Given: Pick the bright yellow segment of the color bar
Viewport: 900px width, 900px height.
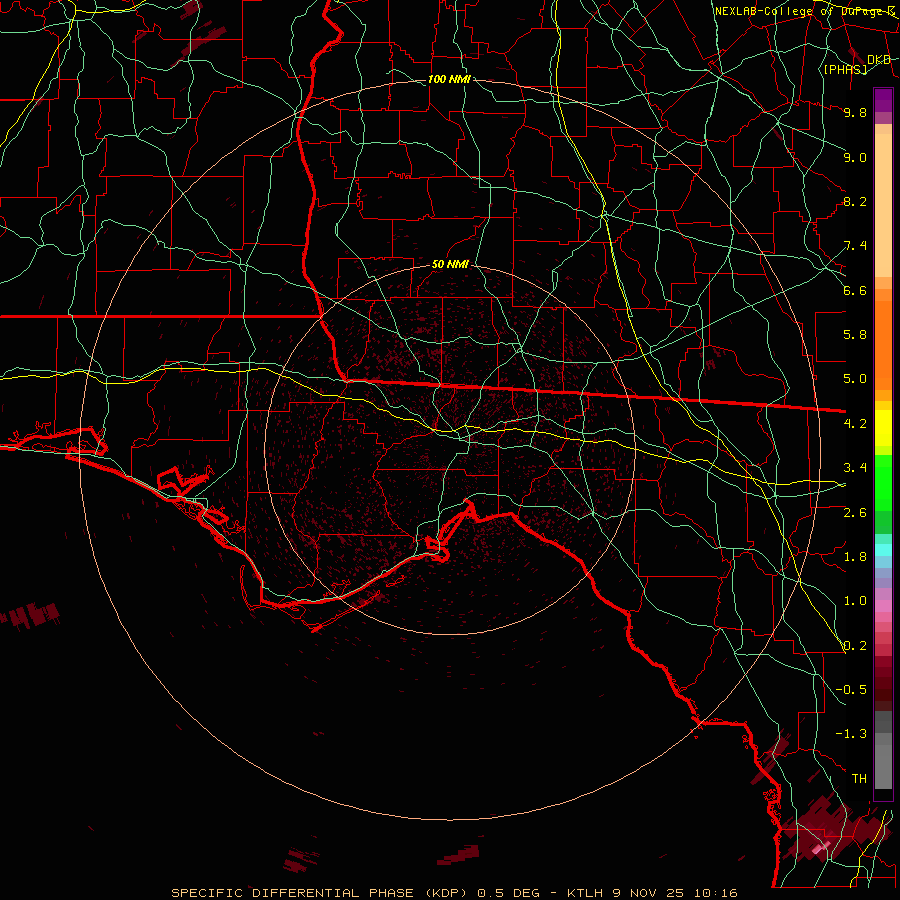Looking at the screenshot, I should (x=883, y=428).
